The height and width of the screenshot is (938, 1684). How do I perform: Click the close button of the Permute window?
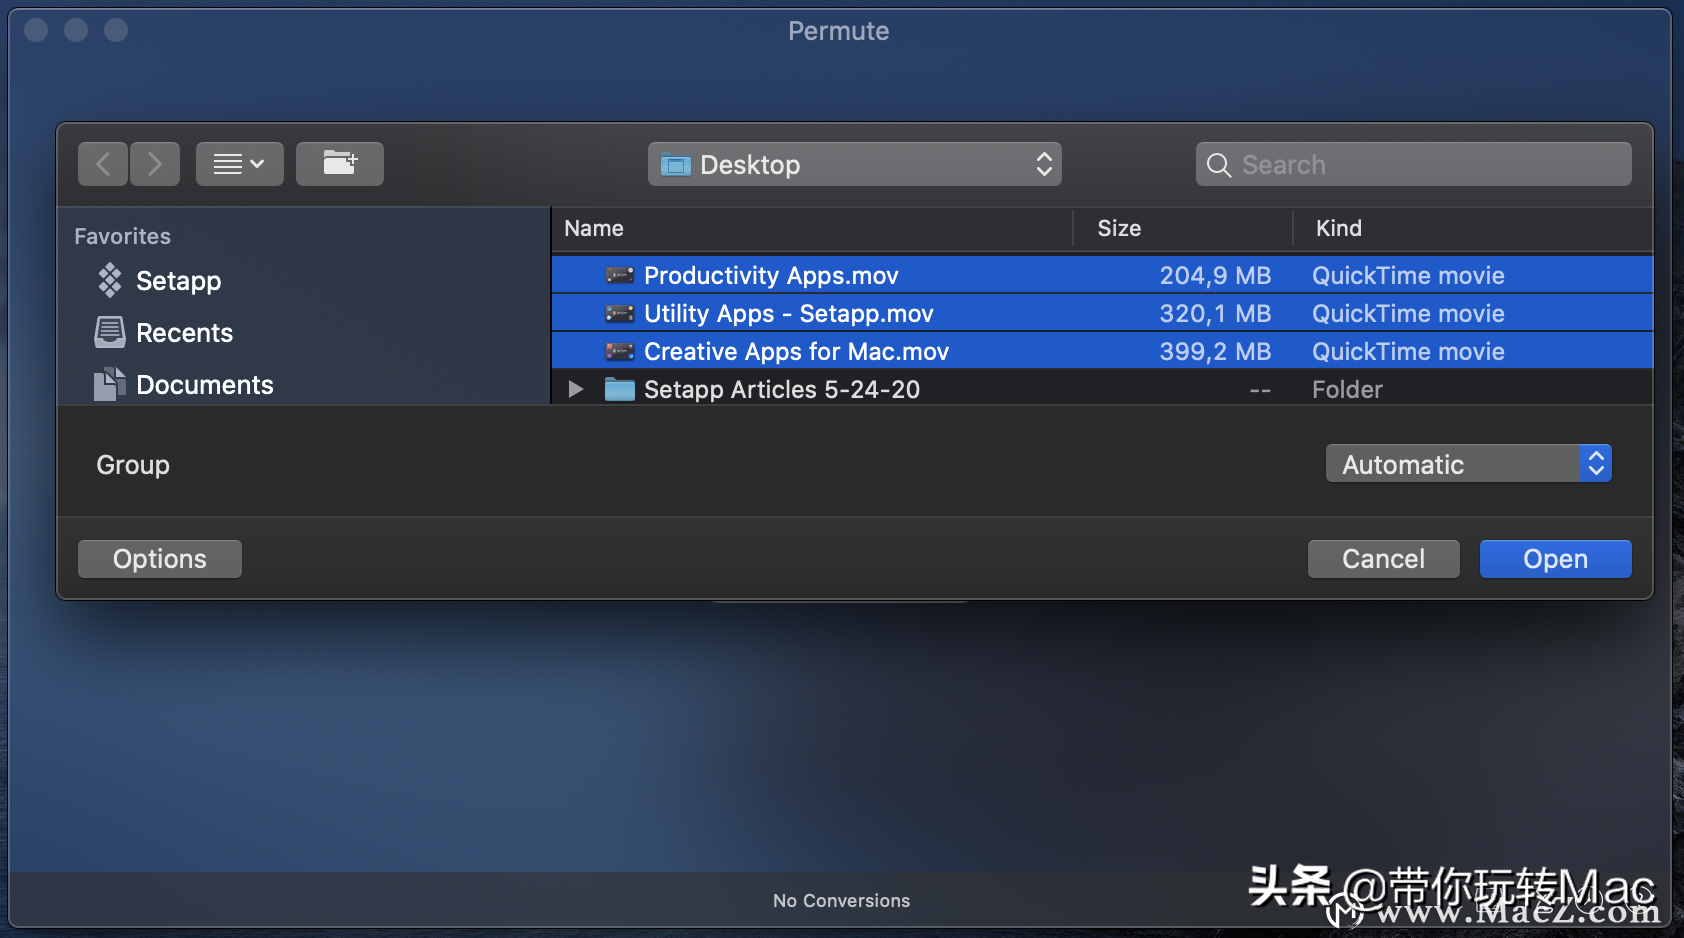pyautogui.click(x=36, y=30)
